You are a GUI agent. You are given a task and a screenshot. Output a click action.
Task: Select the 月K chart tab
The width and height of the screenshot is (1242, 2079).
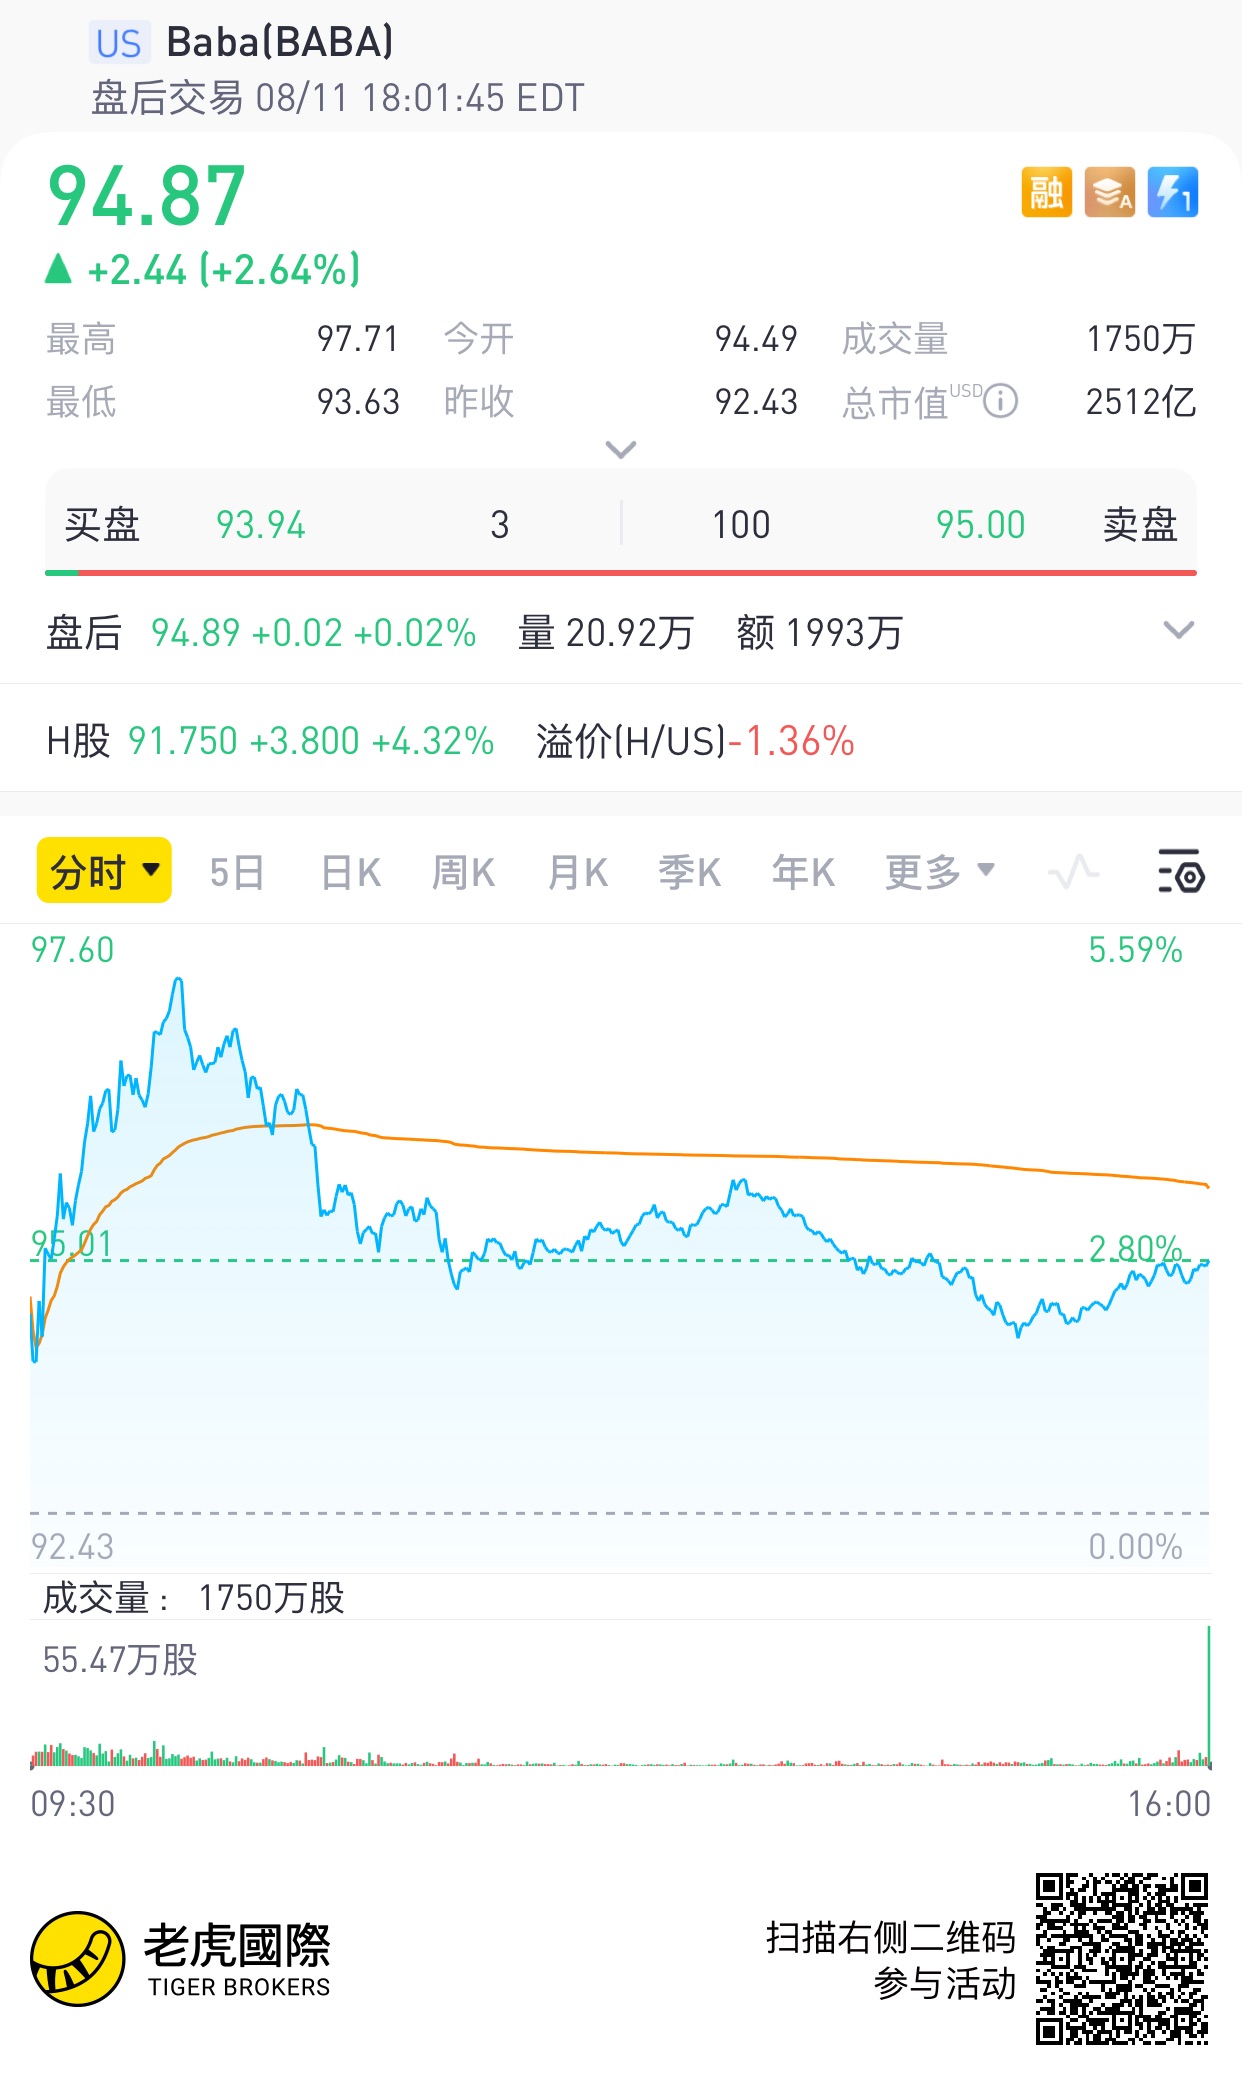click(x=577, y=872)
